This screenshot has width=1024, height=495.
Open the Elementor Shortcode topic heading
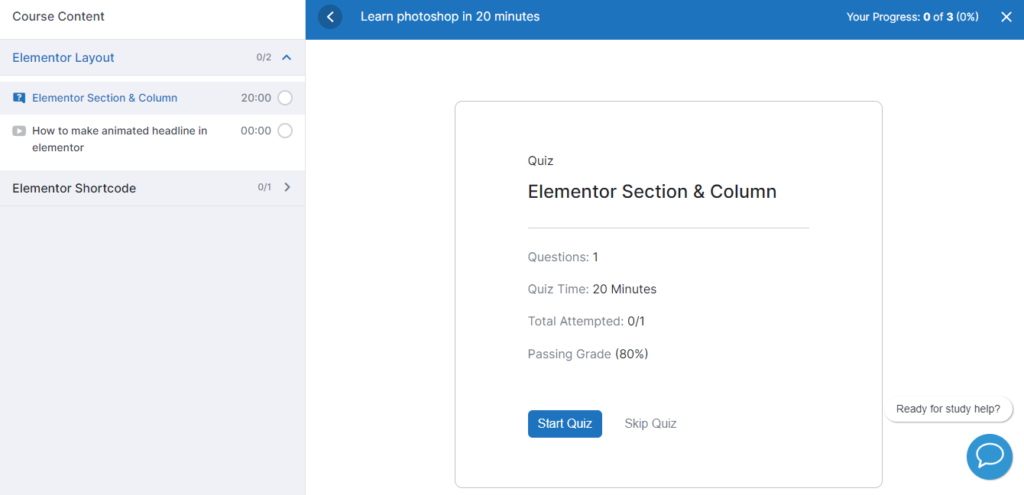(74, 188)
